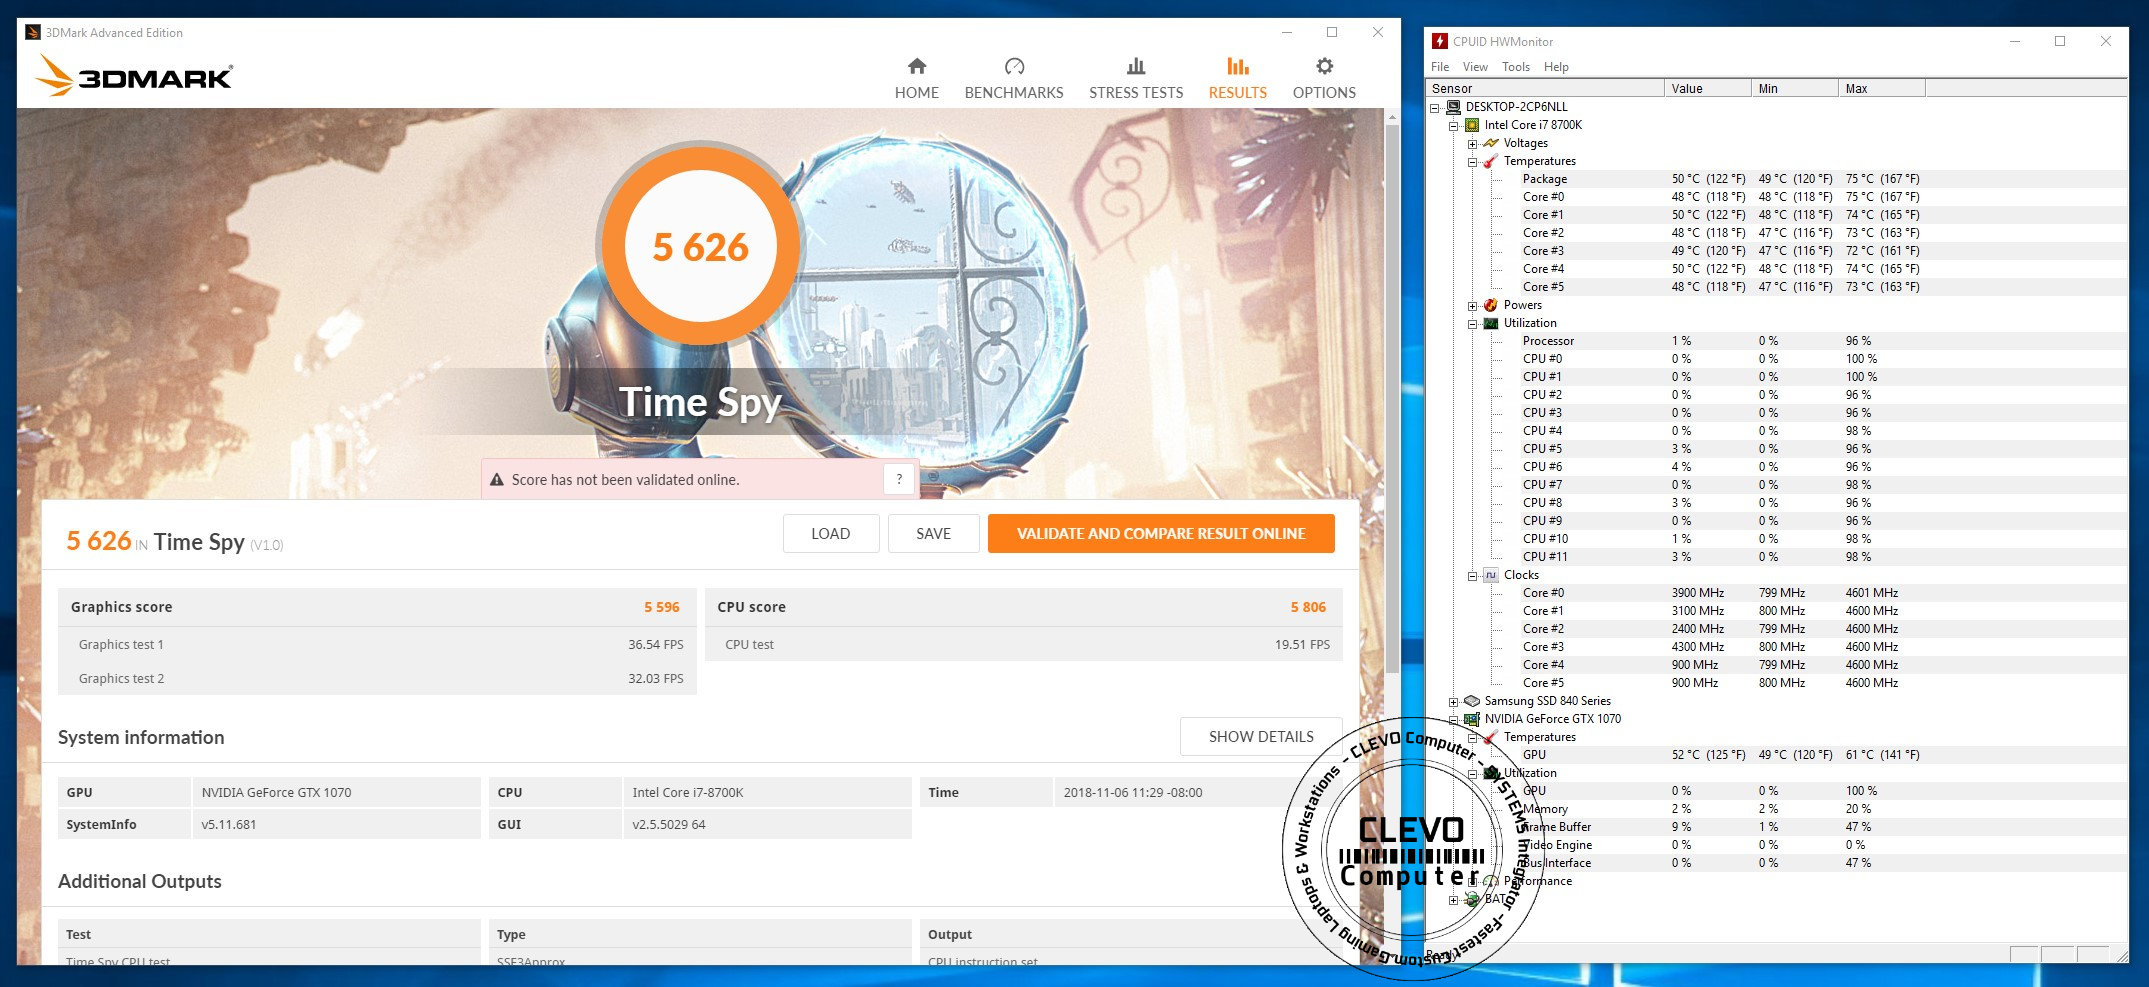Image resolution: width=2149 pixels, height=987 pixels.
Task: Click the SAVE result button
Action: [933, 534]
